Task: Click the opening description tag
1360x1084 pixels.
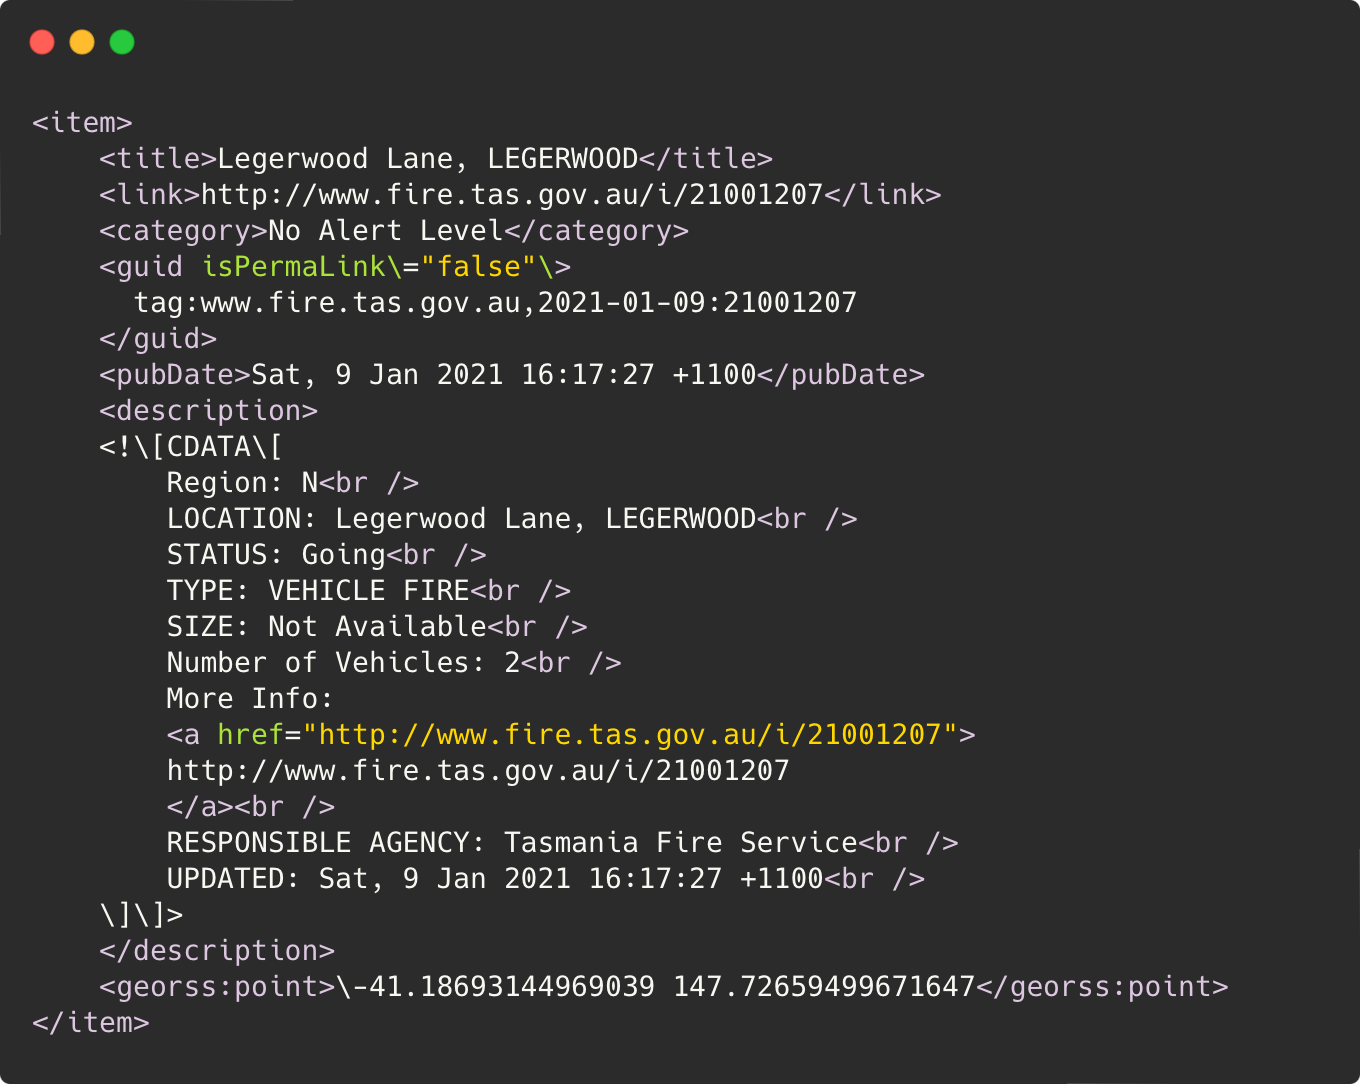Action: [208, 411]
